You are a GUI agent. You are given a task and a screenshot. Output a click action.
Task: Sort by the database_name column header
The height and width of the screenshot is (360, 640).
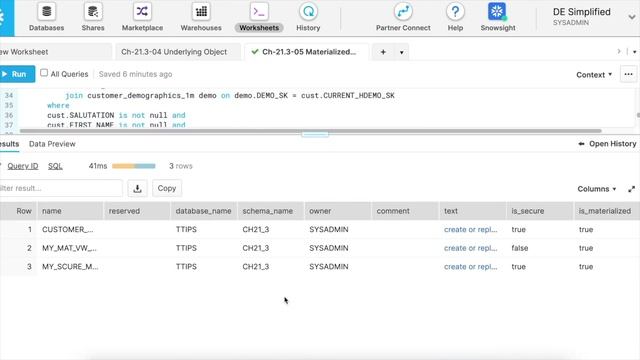click(204, 211)
